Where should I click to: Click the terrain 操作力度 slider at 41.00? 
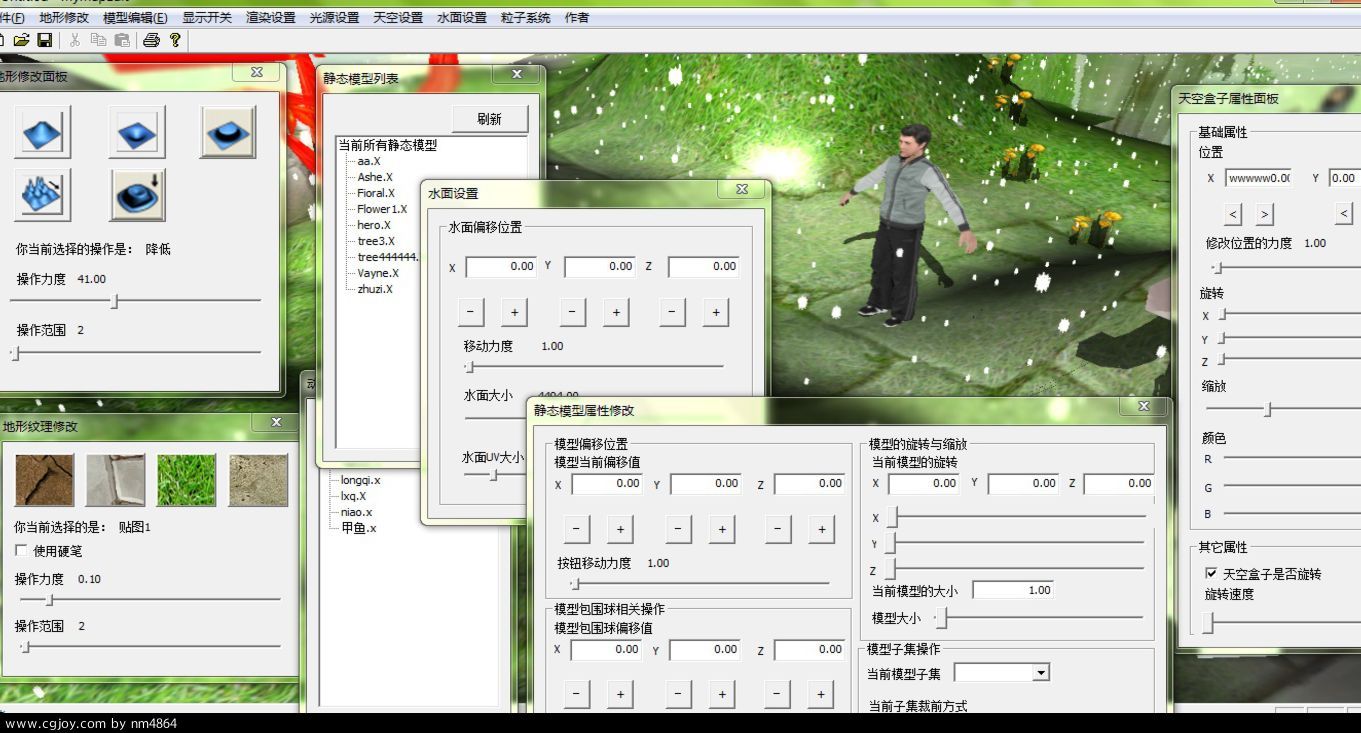click(x=115, y=301)
